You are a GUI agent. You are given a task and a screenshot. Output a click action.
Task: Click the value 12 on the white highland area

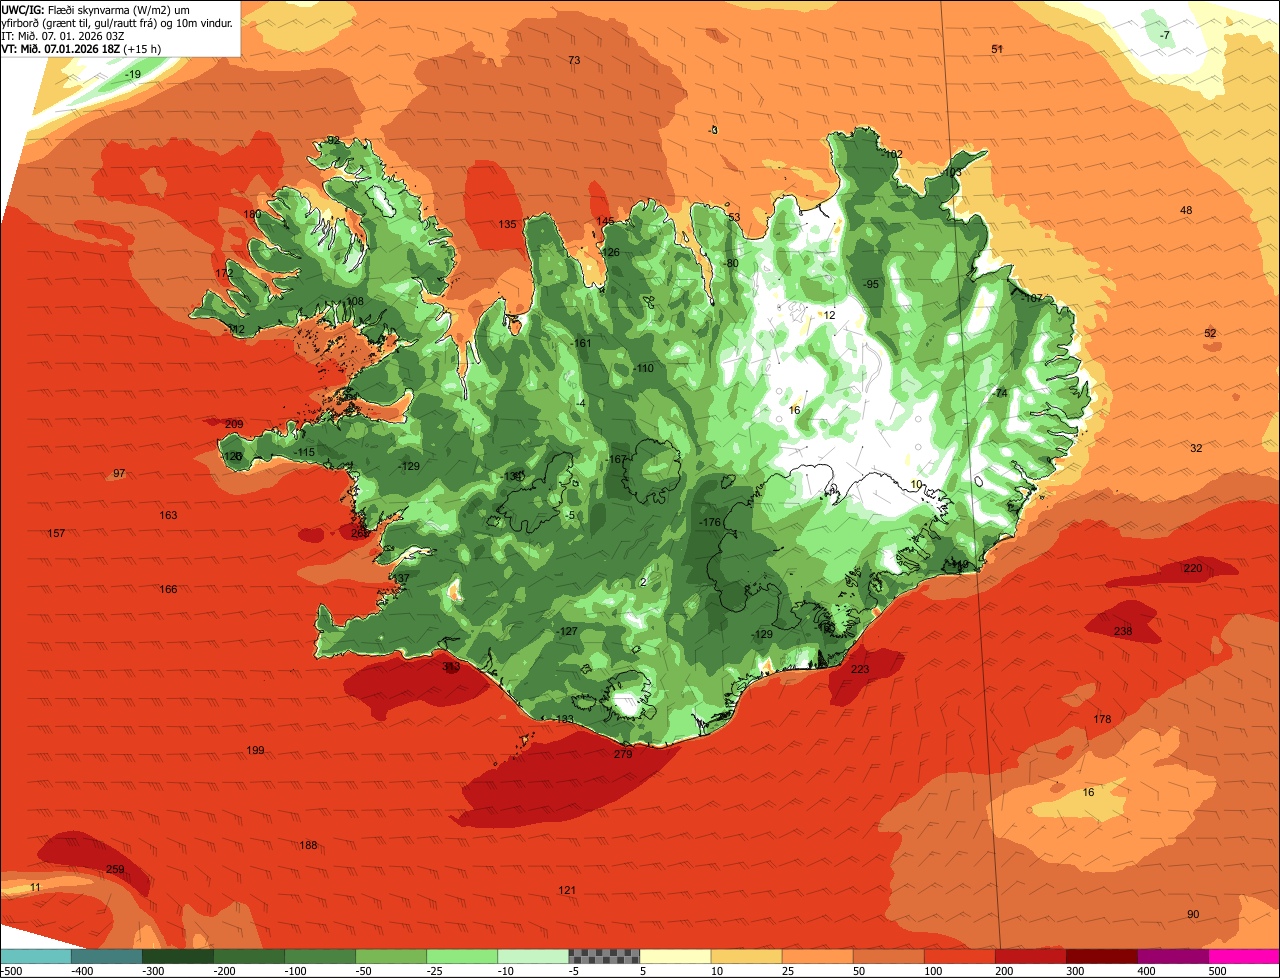click(829, 316)
